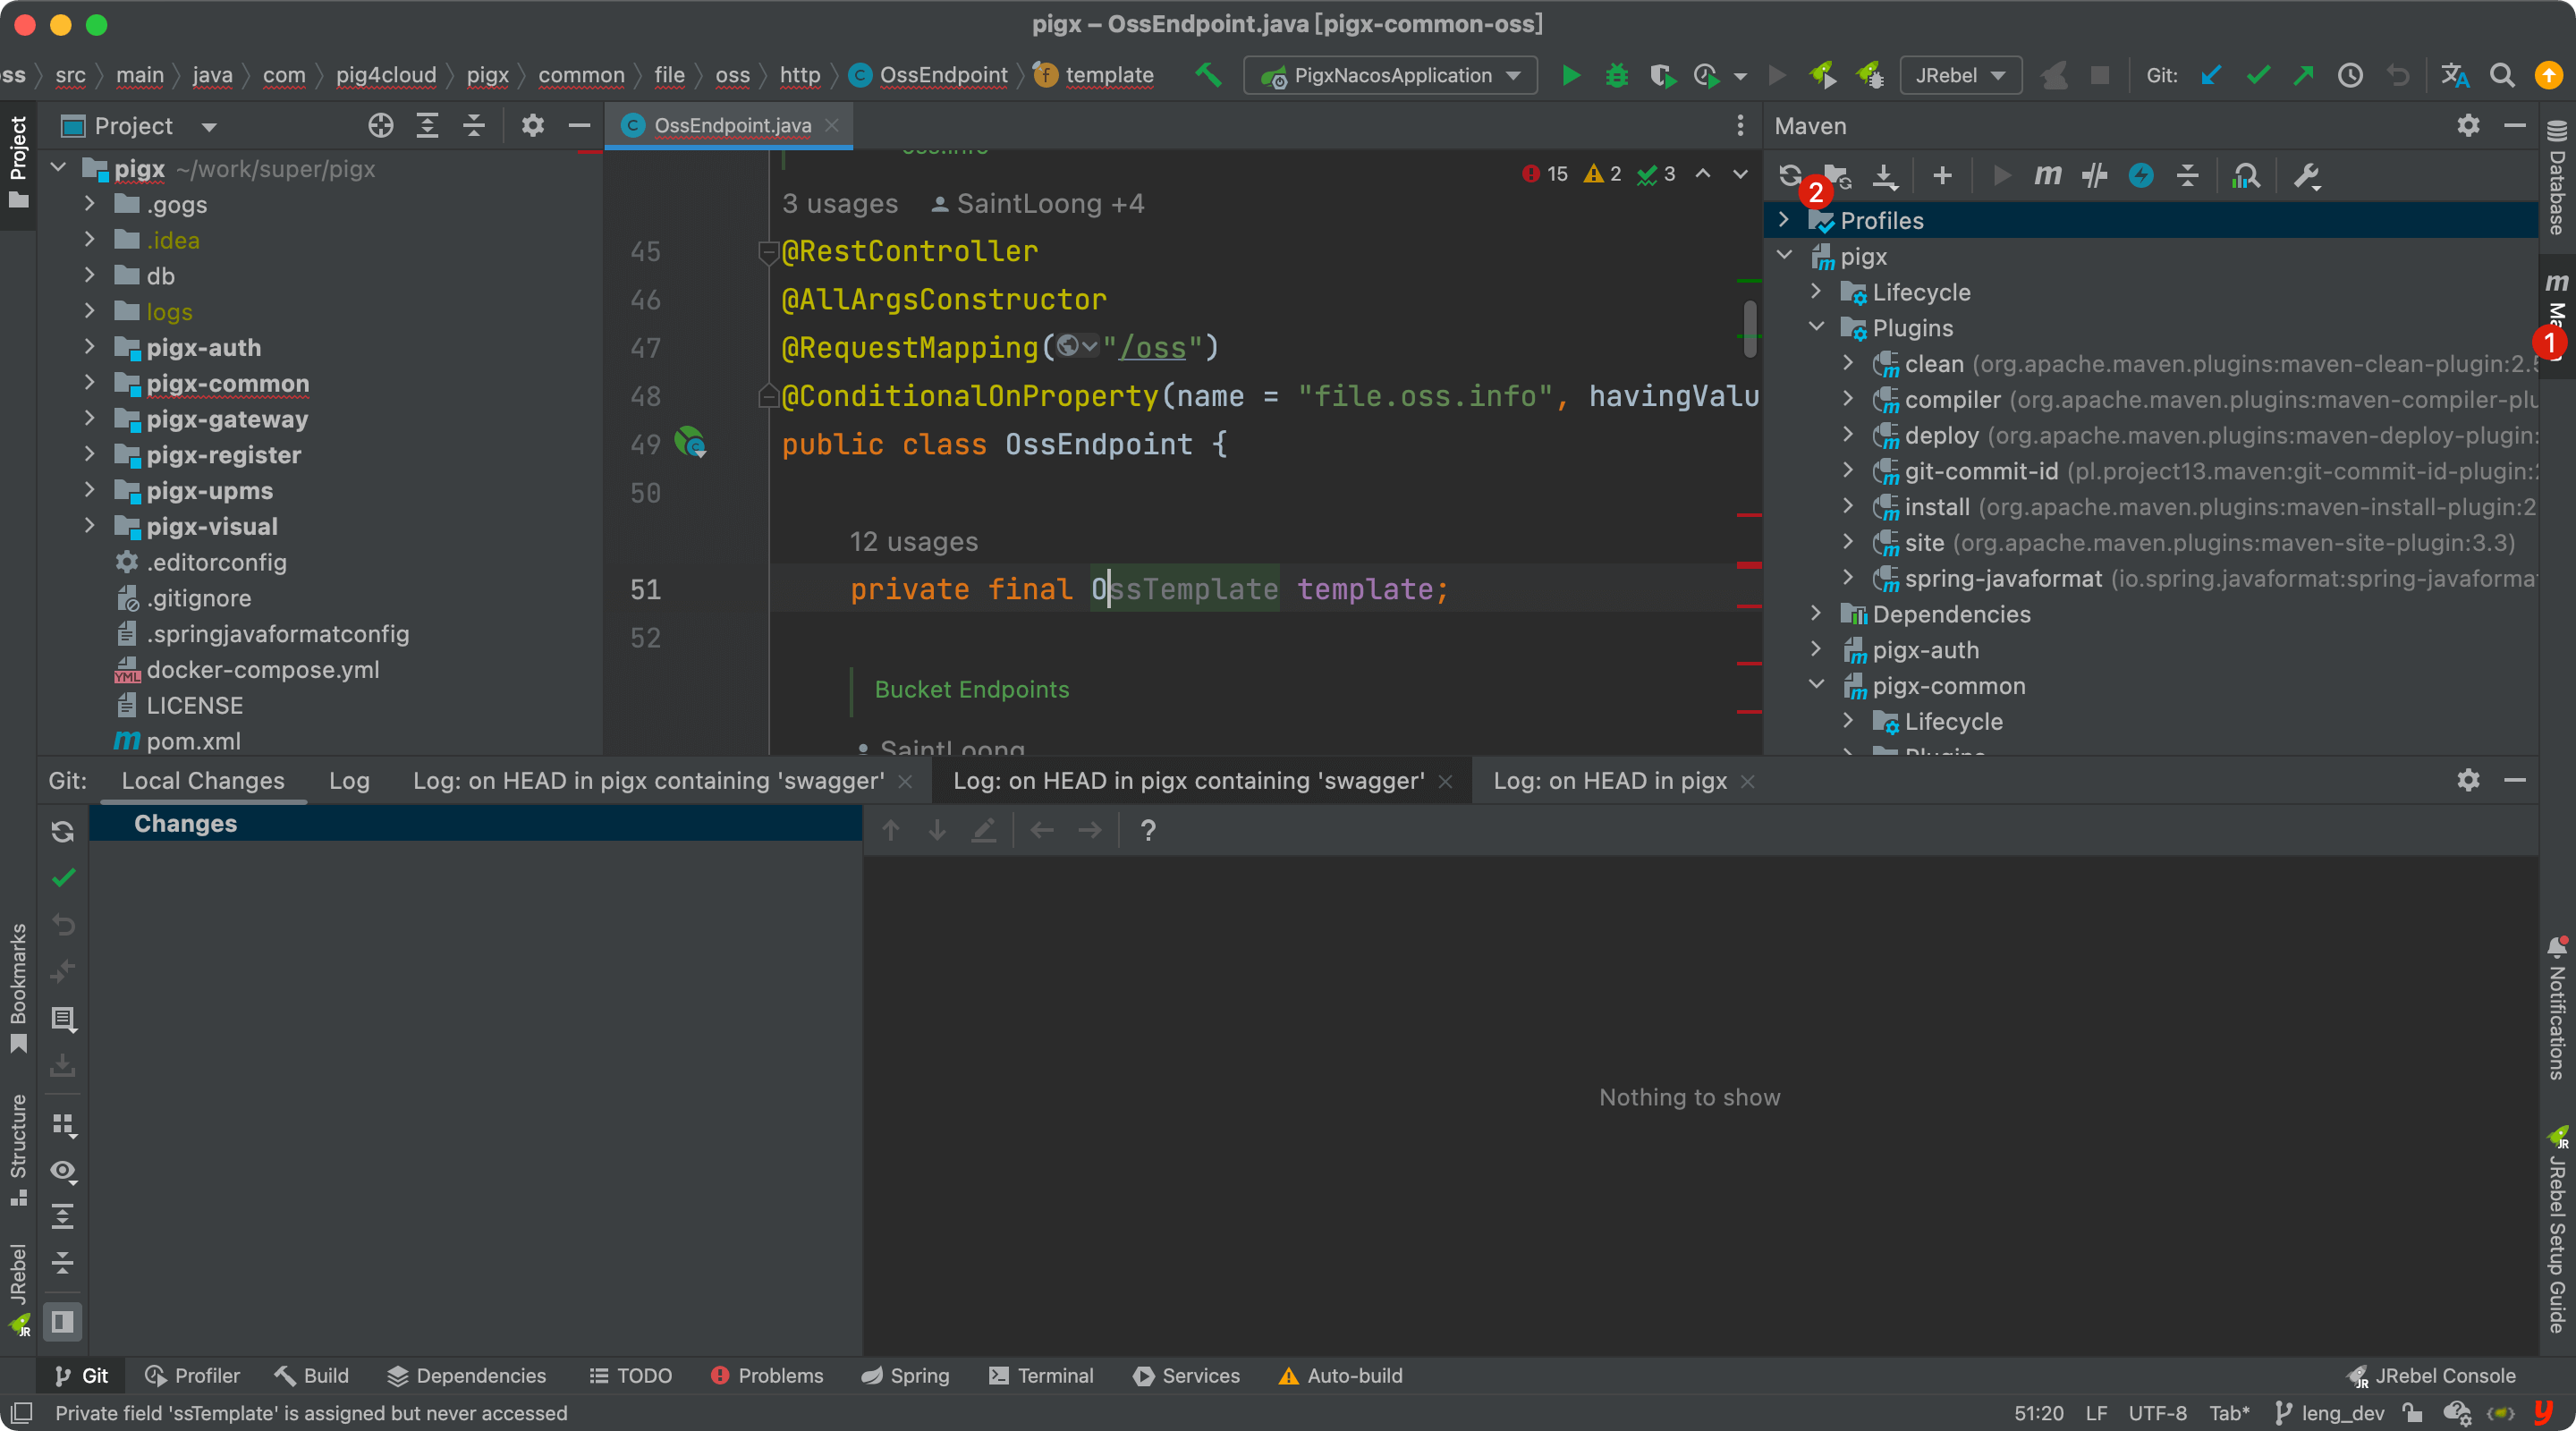The width and height of the screenshot is (2576, 1431).
Task: Expand all icon in Project panel header
Action: [x=427, y=126]
